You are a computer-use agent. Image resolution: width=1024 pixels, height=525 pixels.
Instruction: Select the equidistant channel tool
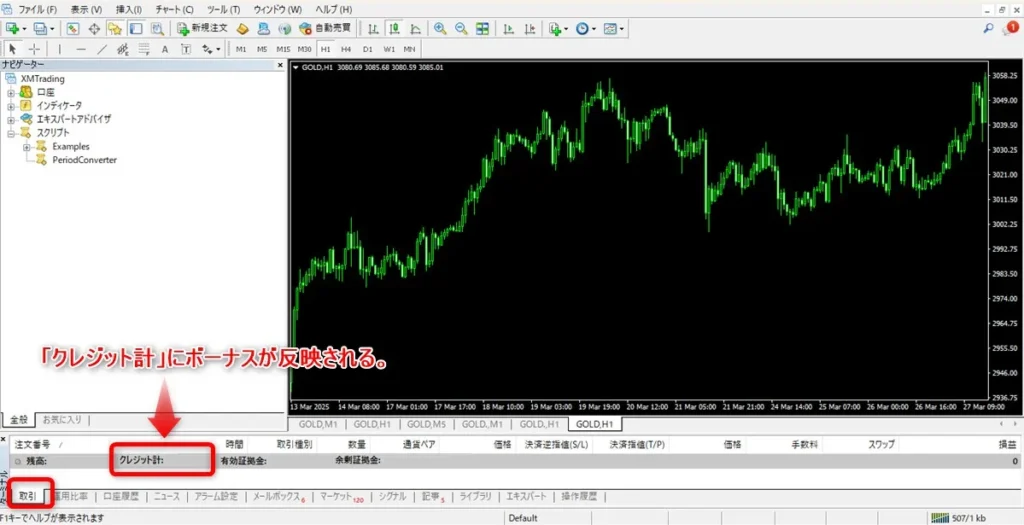point(122,49)
